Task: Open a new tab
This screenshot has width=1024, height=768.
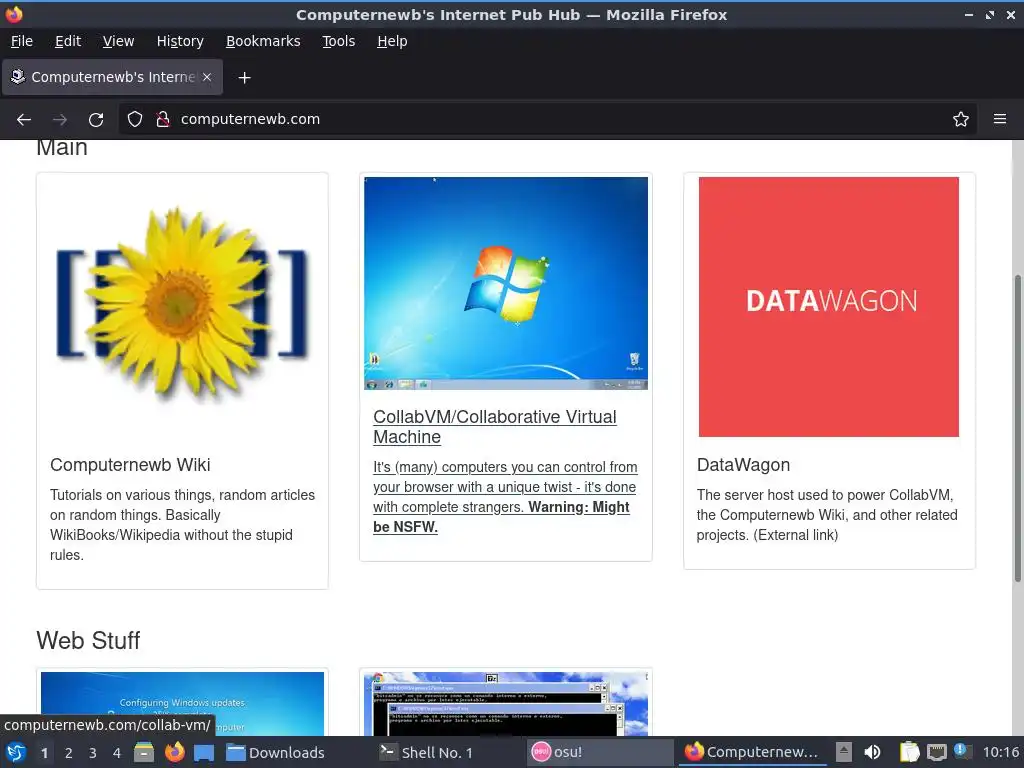Action: coord(244,78)
